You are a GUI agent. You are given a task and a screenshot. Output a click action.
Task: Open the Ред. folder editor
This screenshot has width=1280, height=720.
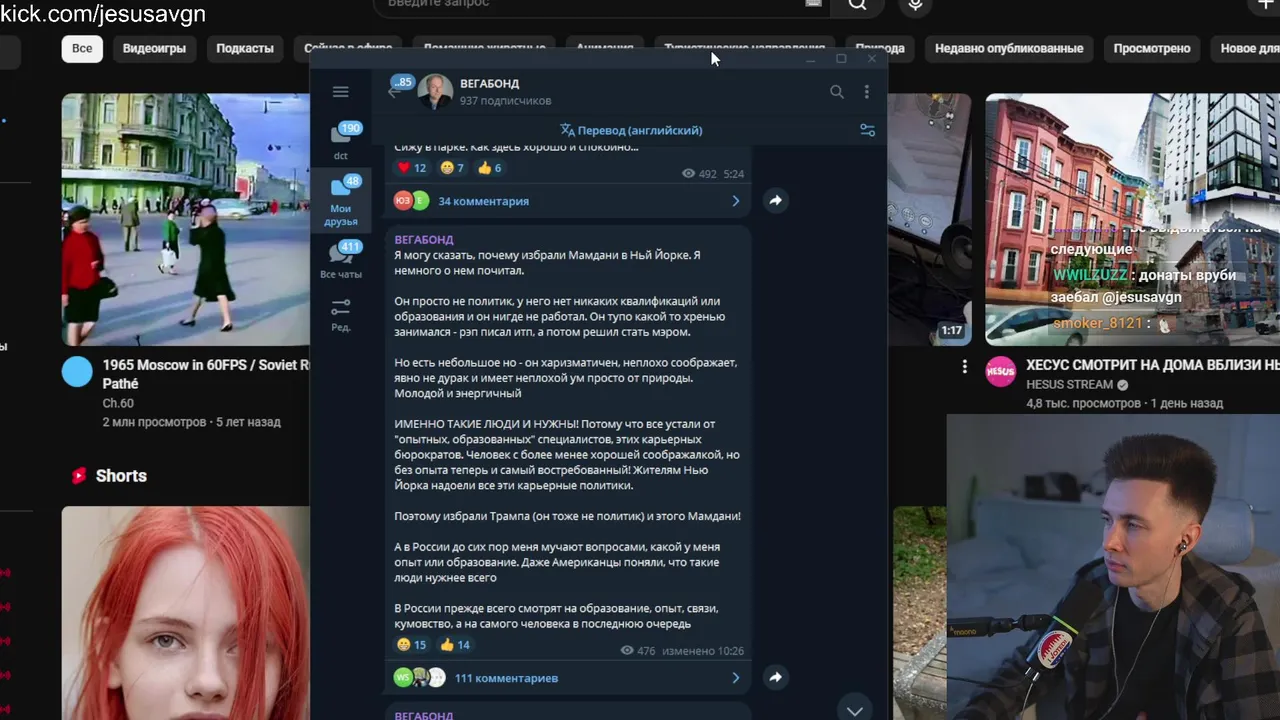tap(341, 314)
